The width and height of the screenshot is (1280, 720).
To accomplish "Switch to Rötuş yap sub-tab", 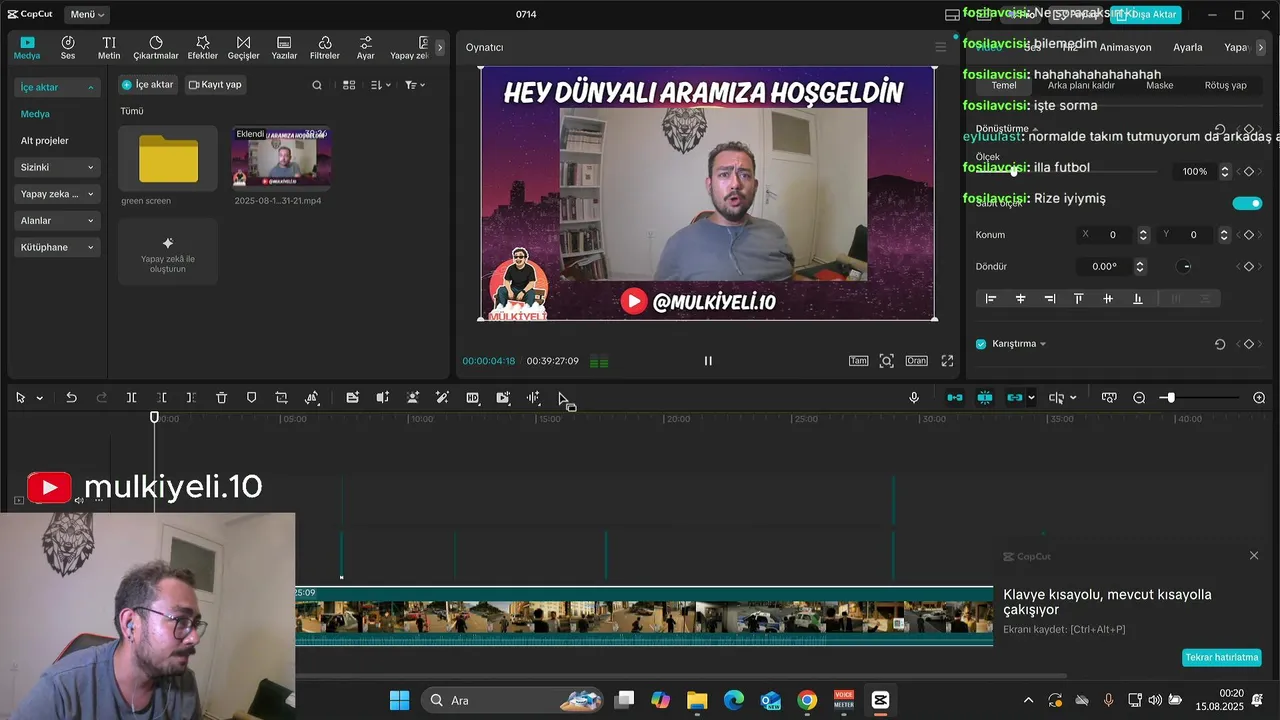I will coord(1225,86).
